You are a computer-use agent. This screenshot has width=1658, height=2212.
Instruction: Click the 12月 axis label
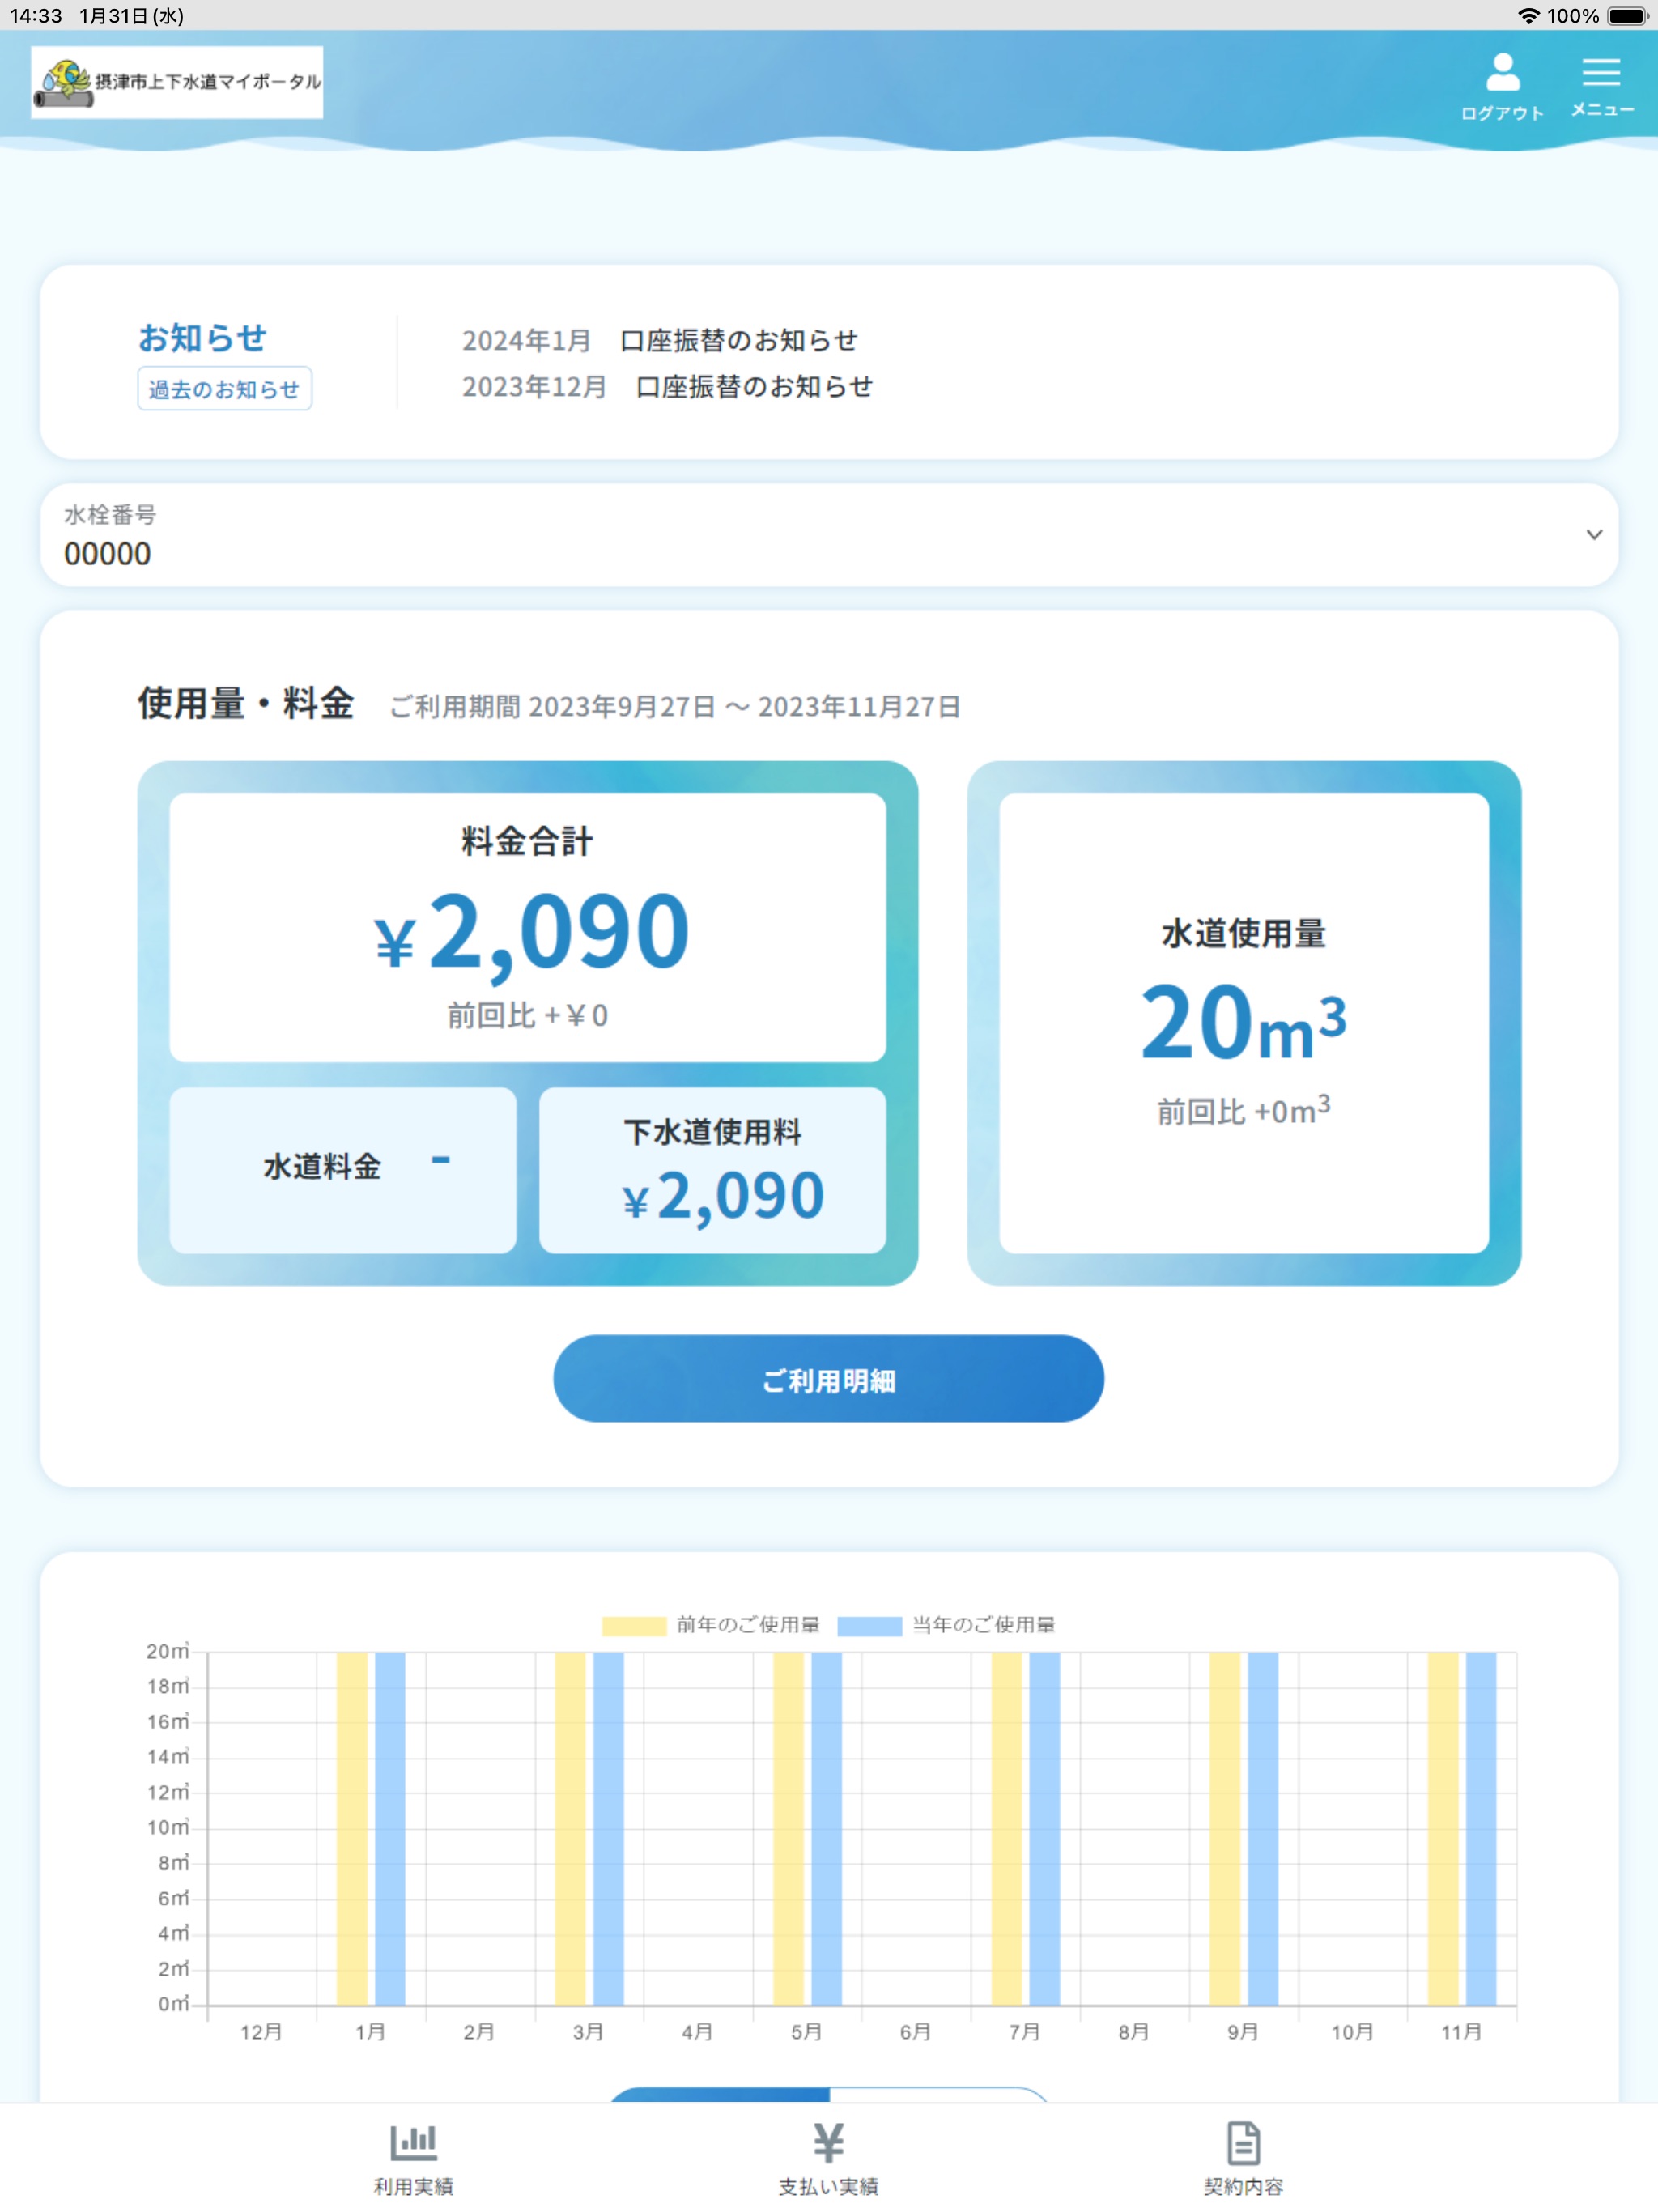[261, 2032]
